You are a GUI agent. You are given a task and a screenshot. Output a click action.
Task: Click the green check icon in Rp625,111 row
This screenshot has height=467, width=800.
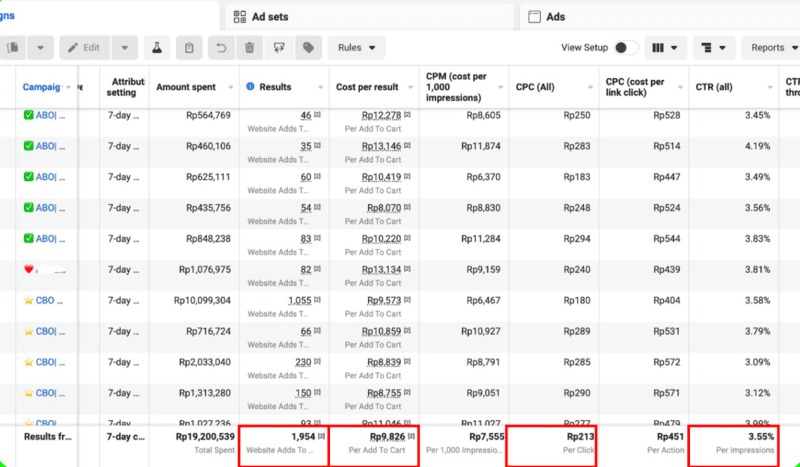pos(29,177)
